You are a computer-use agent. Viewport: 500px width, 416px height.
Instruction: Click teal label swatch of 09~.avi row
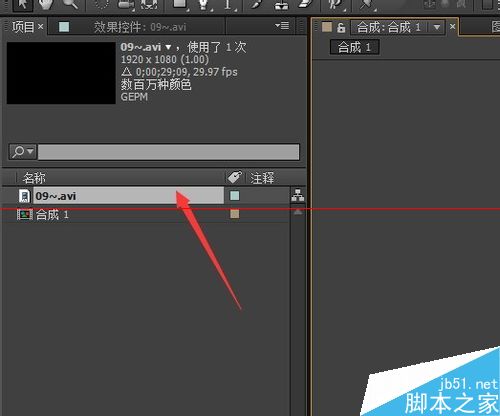(235, 196)
